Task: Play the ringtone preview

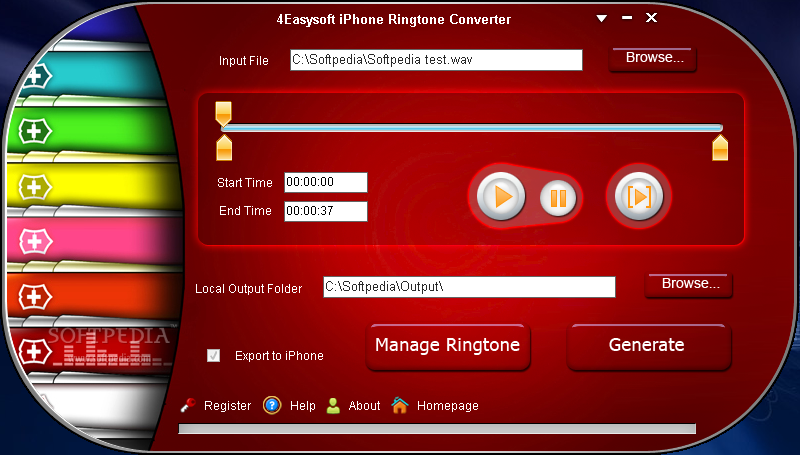Action: 501,196
